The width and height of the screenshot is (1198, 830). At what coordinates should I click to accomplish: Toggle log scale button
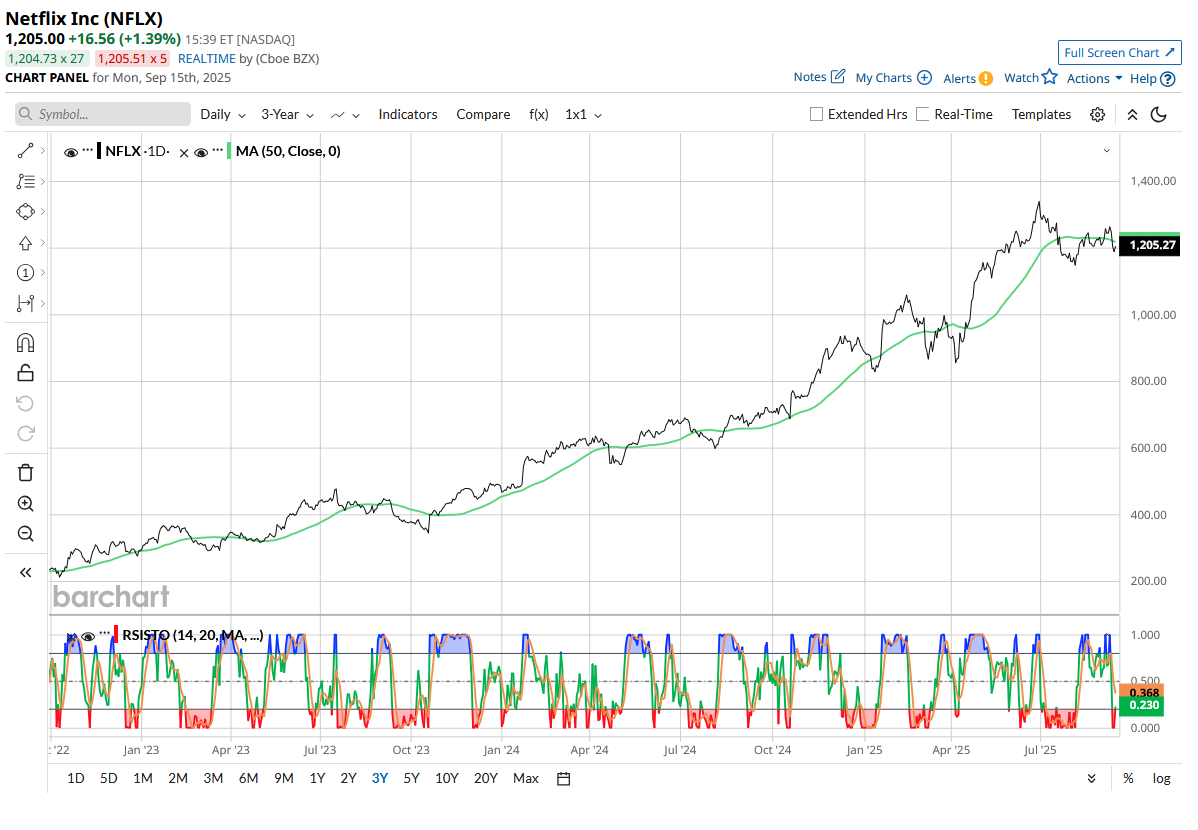[x=1161, y=779]
